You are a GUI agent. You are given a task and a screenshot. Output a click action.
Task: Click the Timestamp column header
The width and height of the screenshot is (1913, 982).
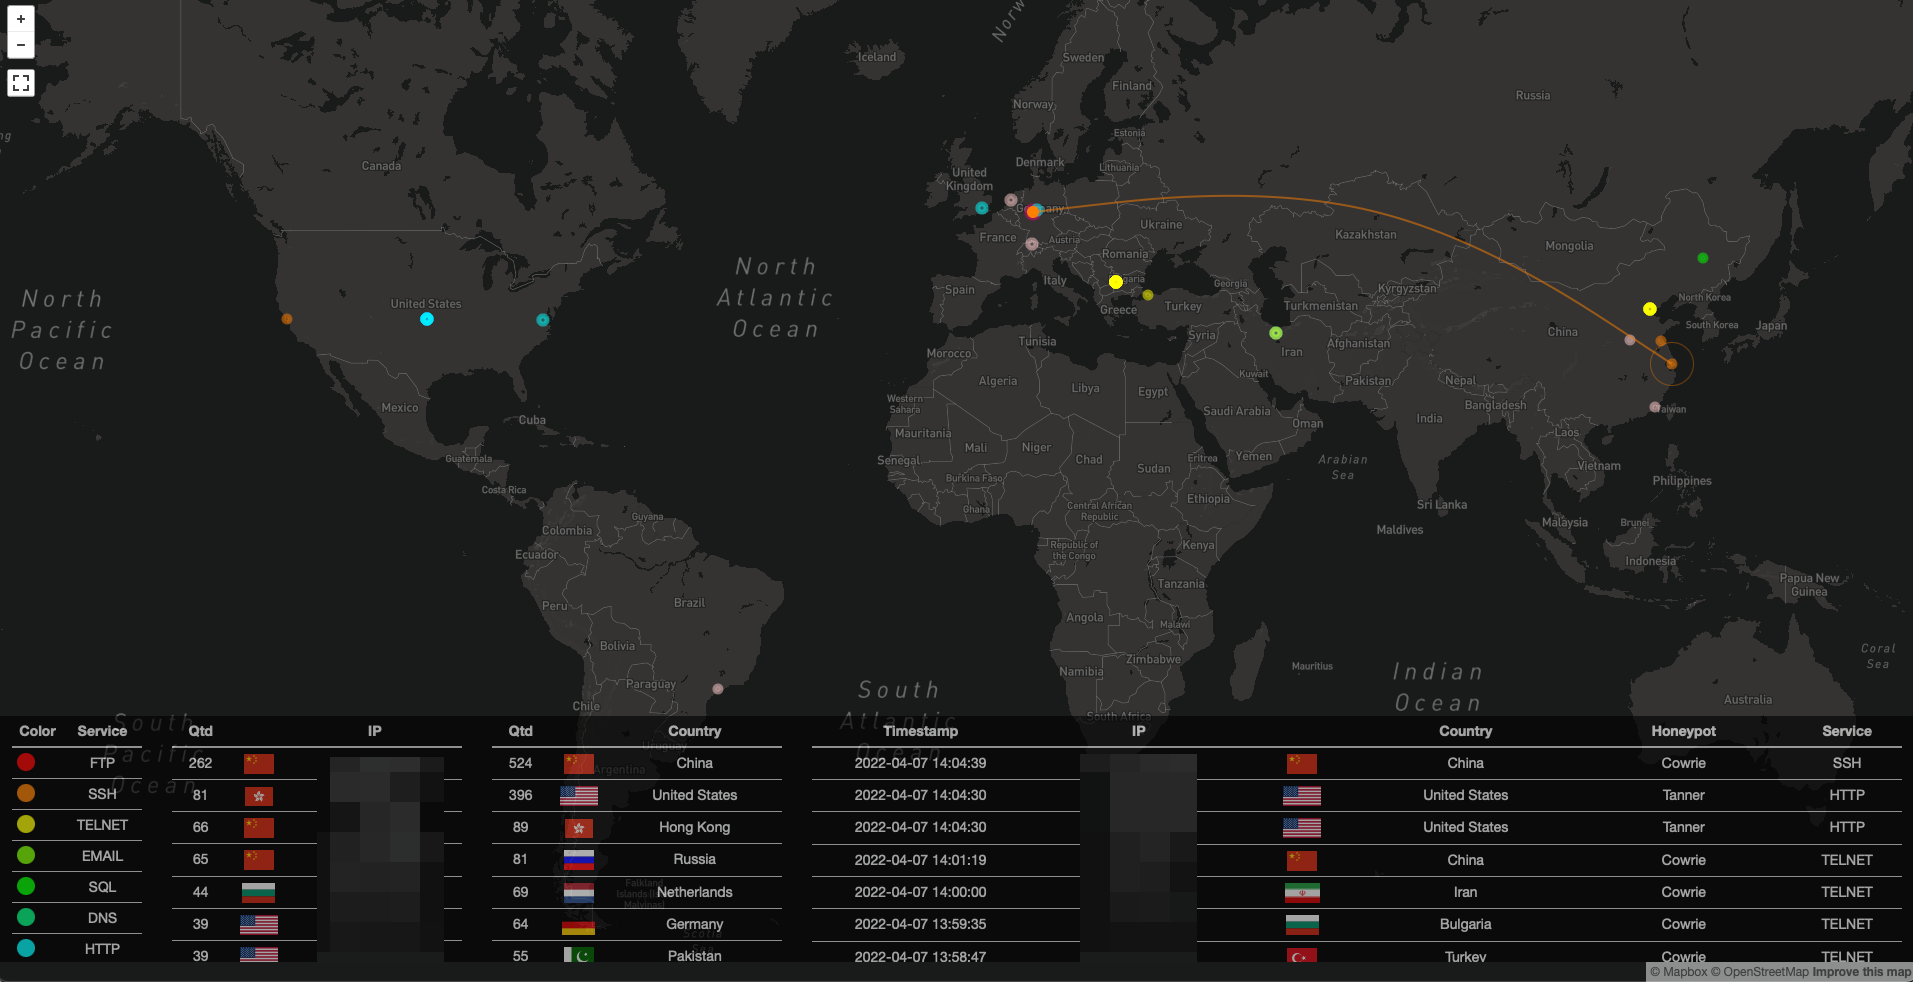920,731
